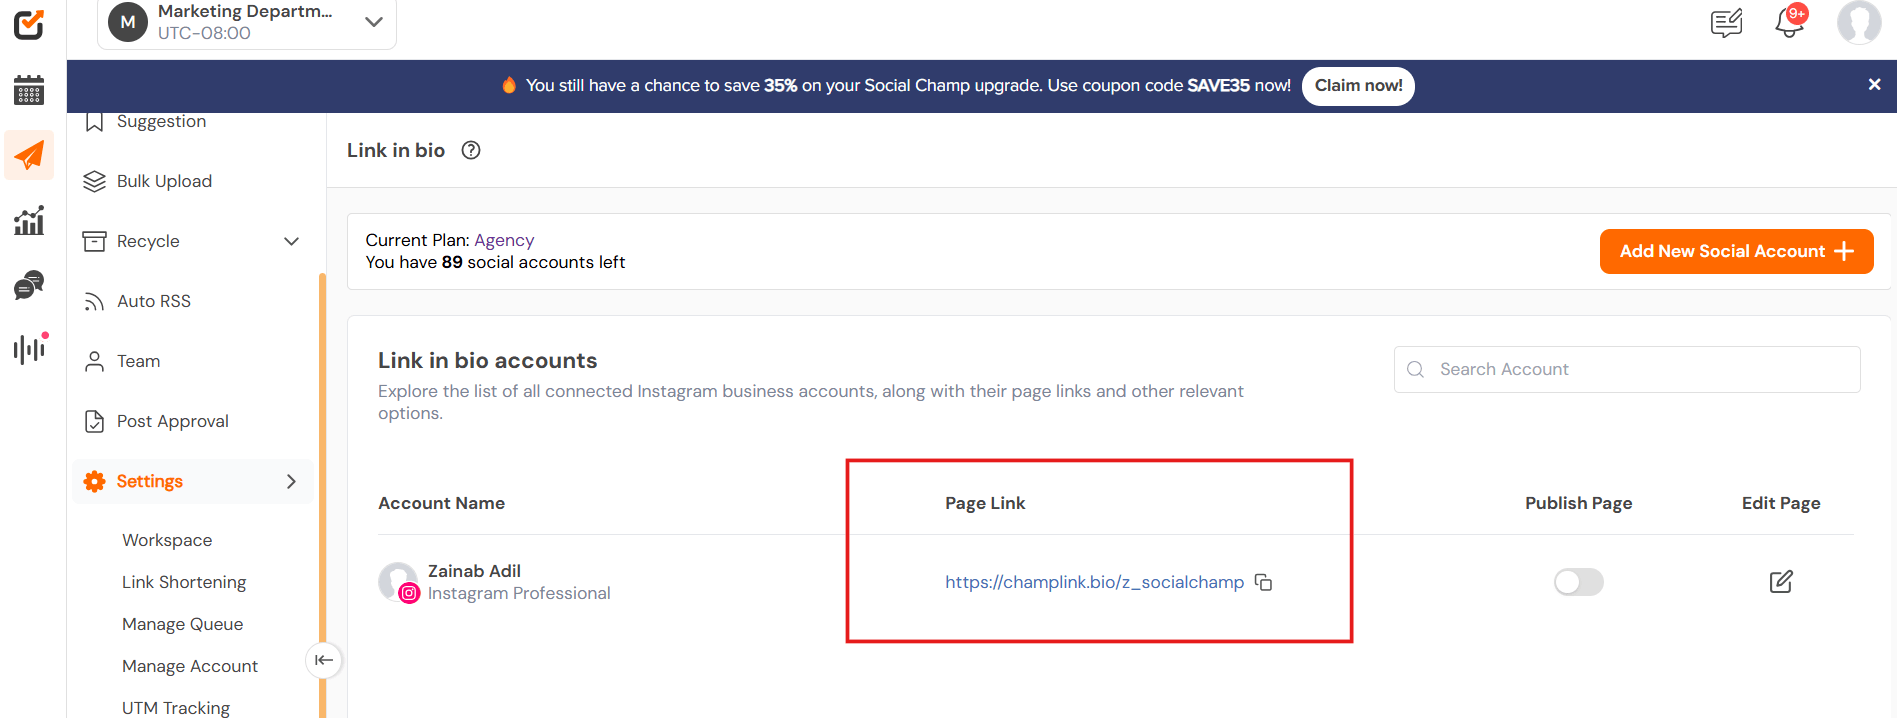
Task: Click the Recycle archive box icon
Action: pos(95,241)
